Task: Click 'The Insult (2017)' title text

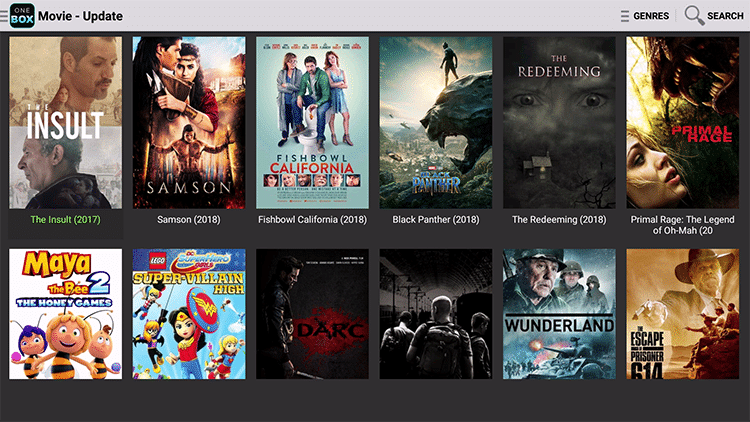Action: click(66, 220)
